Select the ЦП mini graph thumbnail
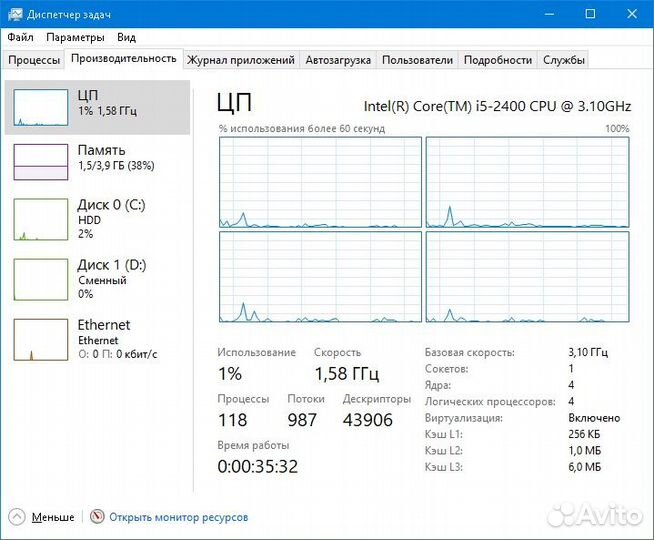The height and width of the screenshot is (540, 654). coord(39,106)
